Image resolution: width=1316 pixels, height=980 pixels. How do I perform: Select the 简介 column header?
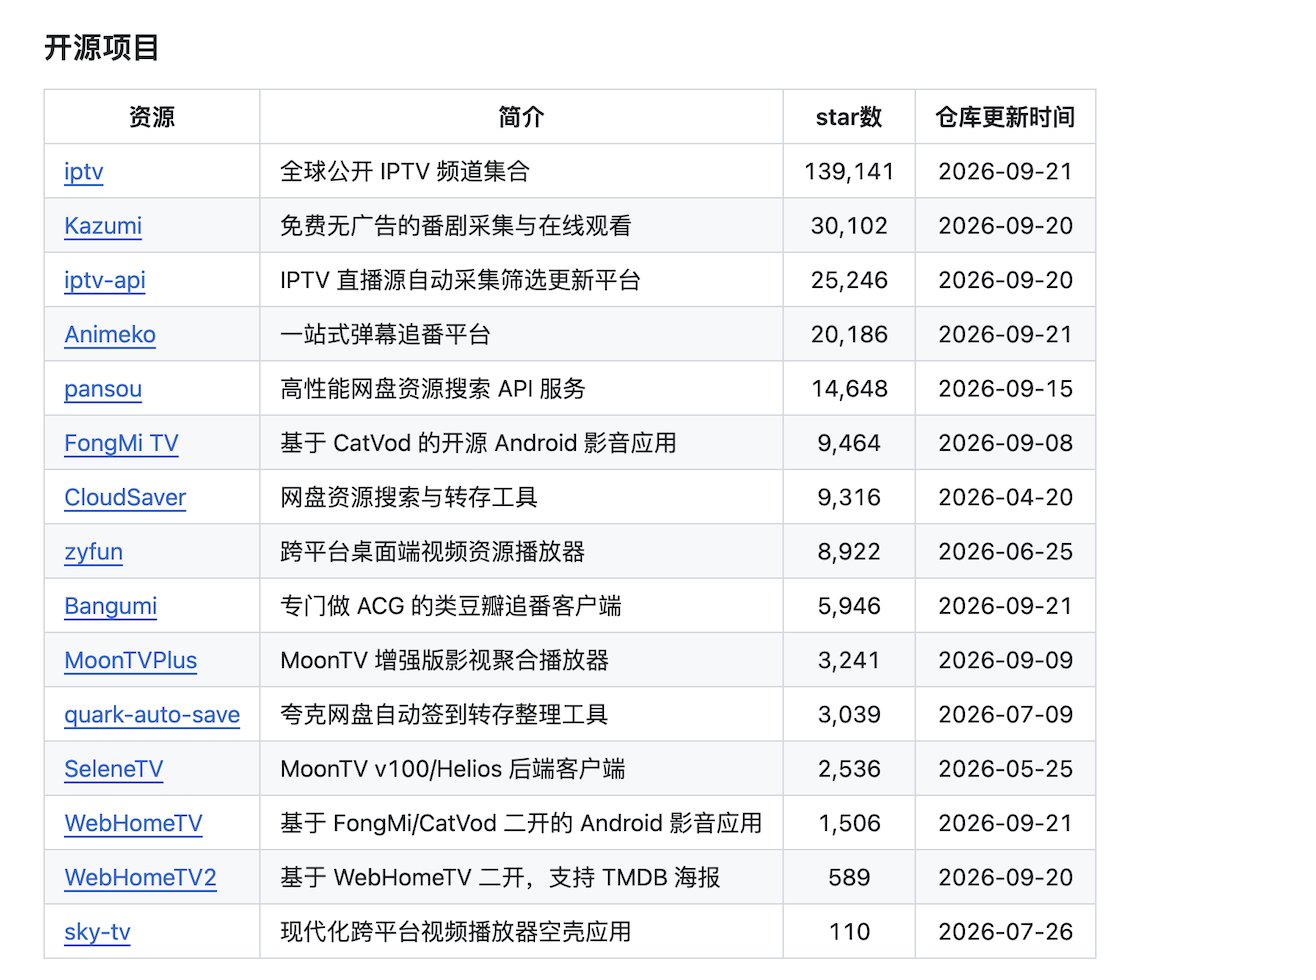click(x=521, y=117)
